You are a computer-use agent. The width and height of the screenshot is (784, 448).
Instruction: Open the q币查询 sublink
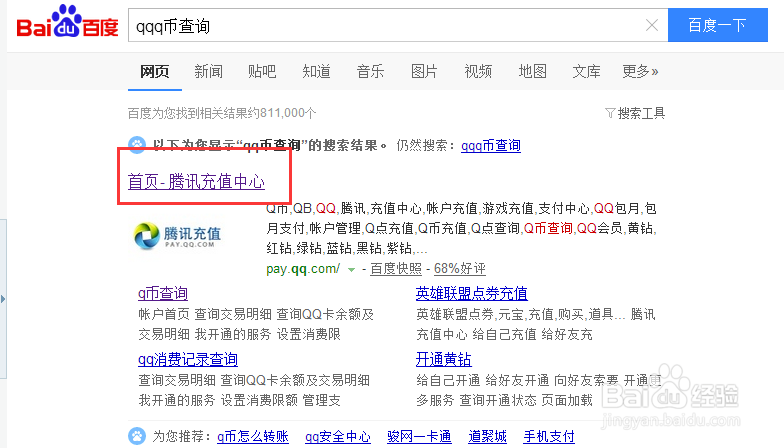click(163, 294)
